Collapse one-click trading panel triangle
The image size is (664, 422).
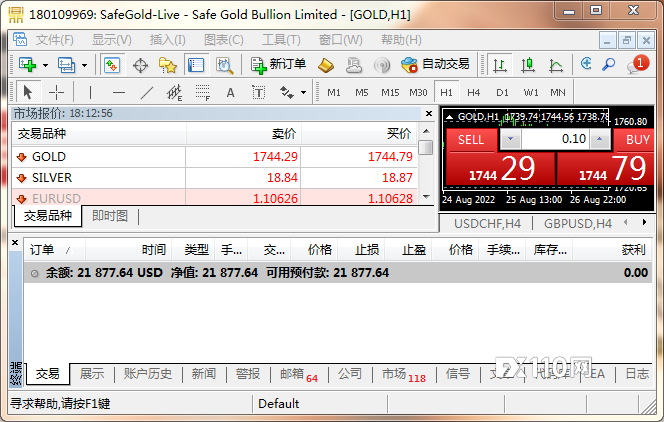click(450, 117)
